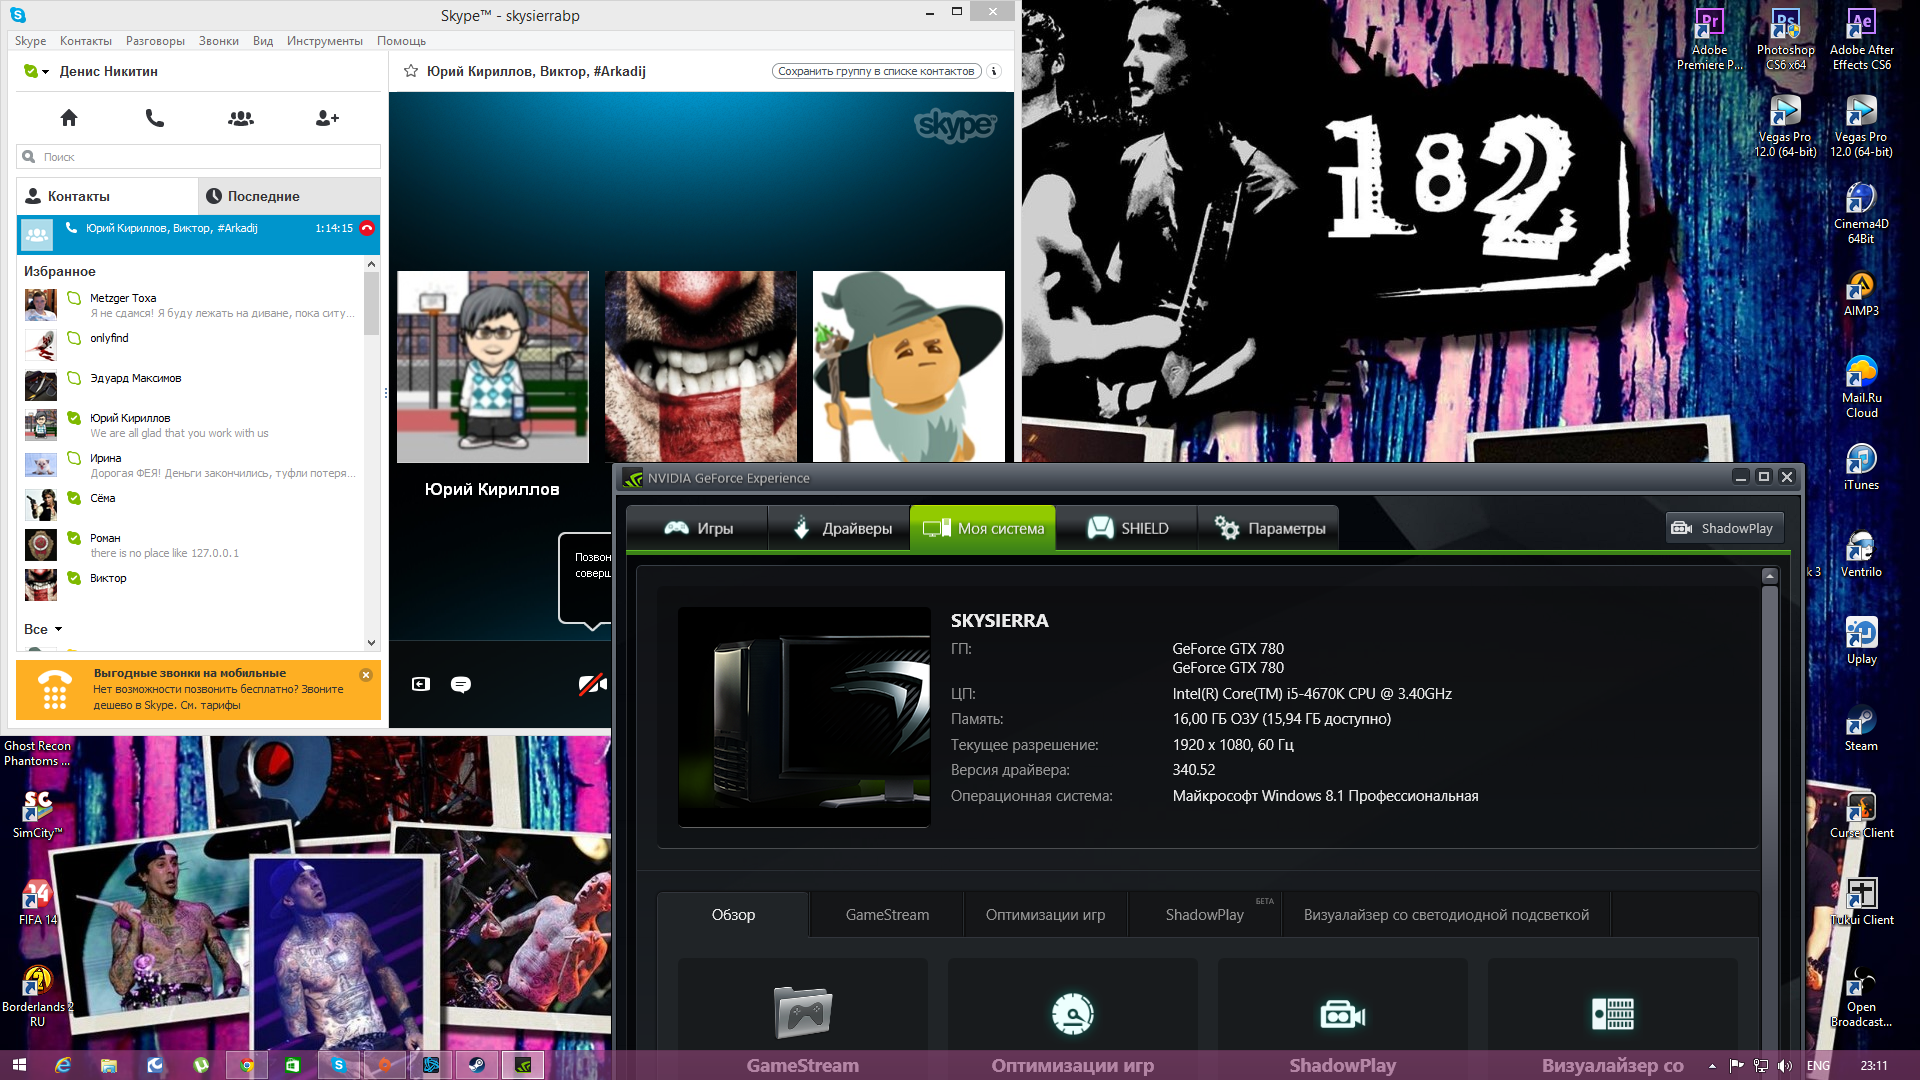Expand the Все contacts filter dropdown
The image size is (1920, 1080).
43,629
